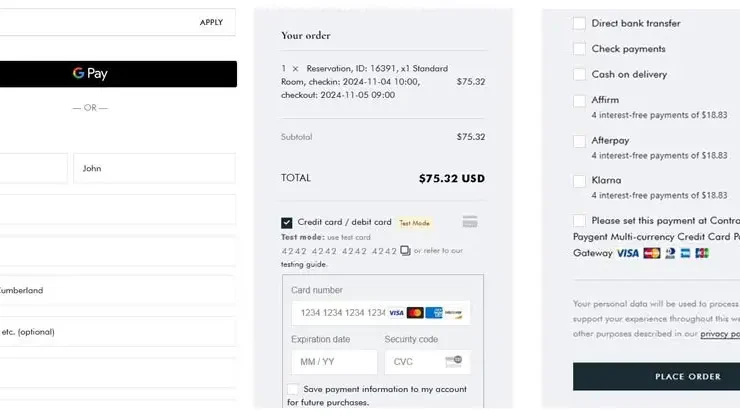
Task: Focus the card number input field
Action: (380, 313)
